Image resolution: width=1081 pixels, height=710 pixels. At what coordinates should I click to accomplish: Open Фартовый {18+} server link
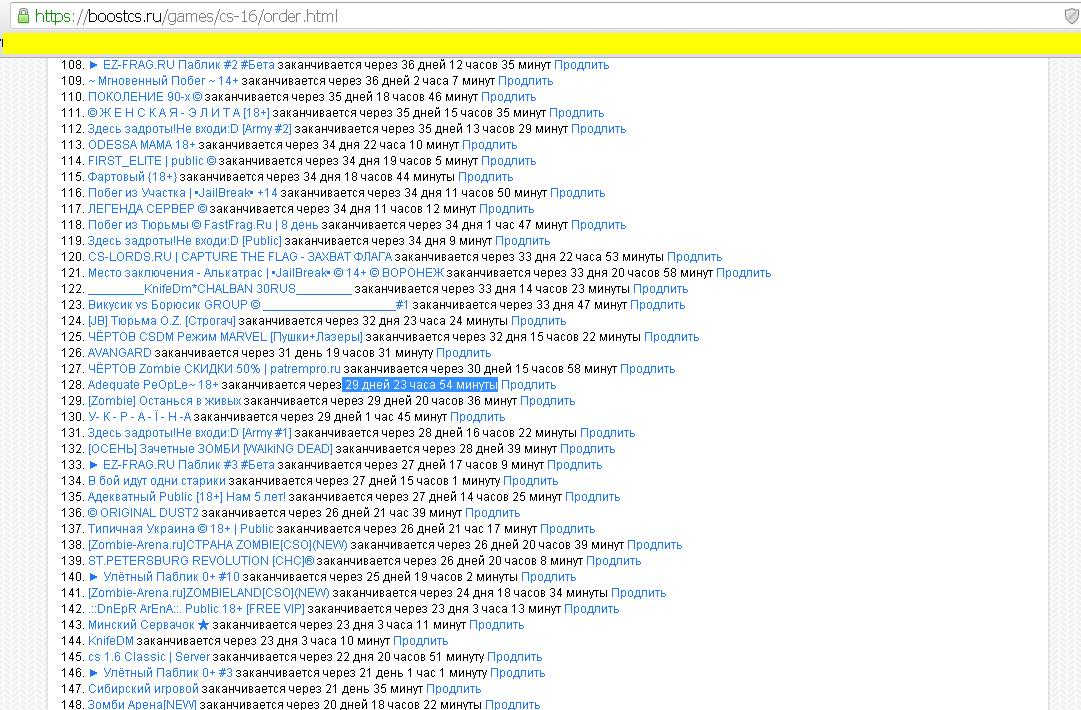pos(132,176)
